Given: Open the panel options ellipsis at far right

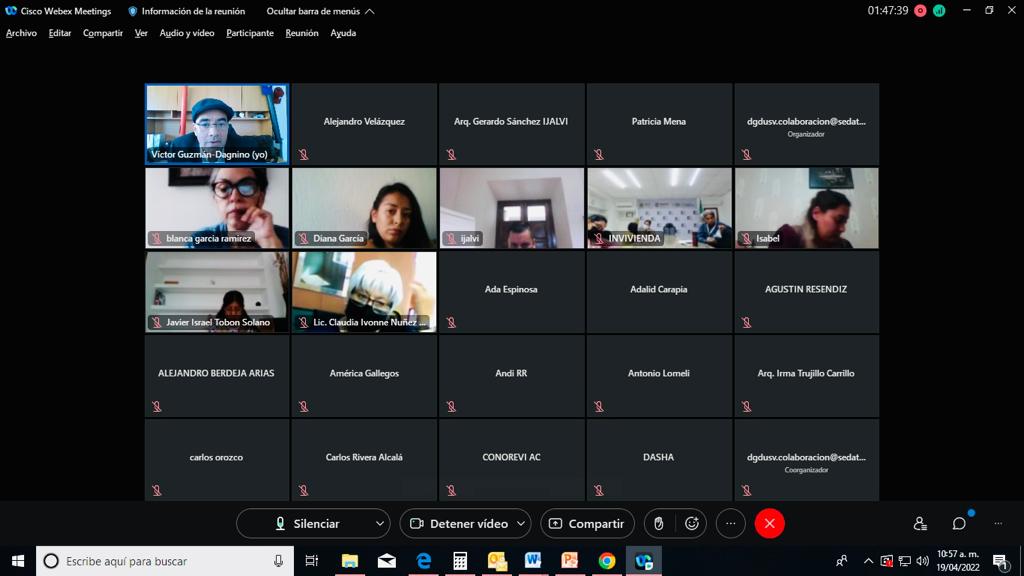Looking at the screenshot, I should pyautogui.click(x=998, y=524).
